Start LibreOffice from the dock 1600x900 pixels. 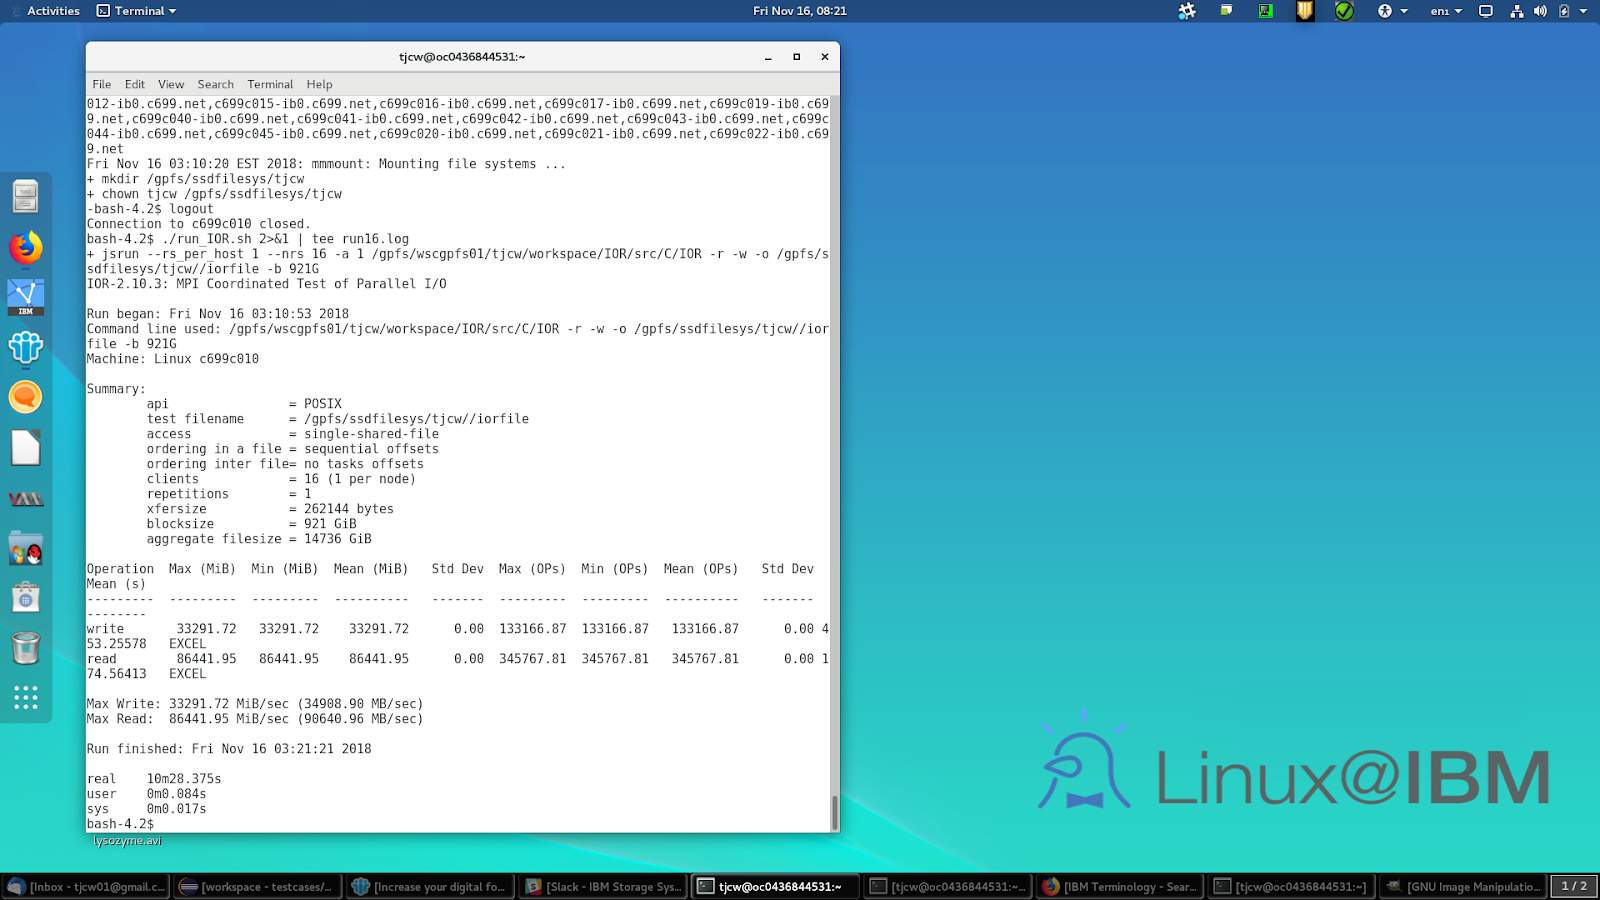[x=25, y=448]
